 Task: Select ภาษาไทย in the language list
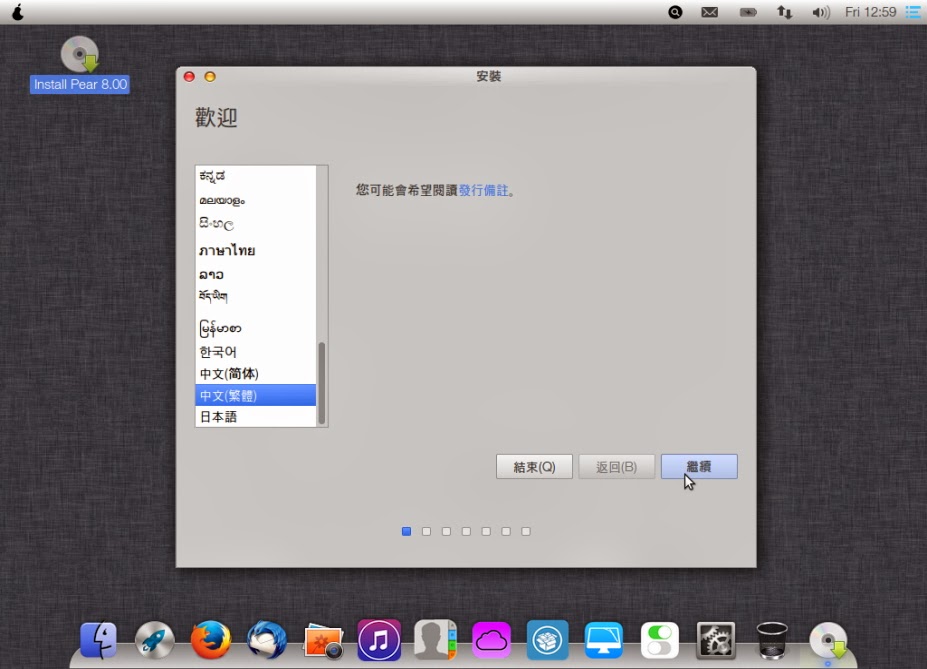pyautogui.click(x=255, y=250)
